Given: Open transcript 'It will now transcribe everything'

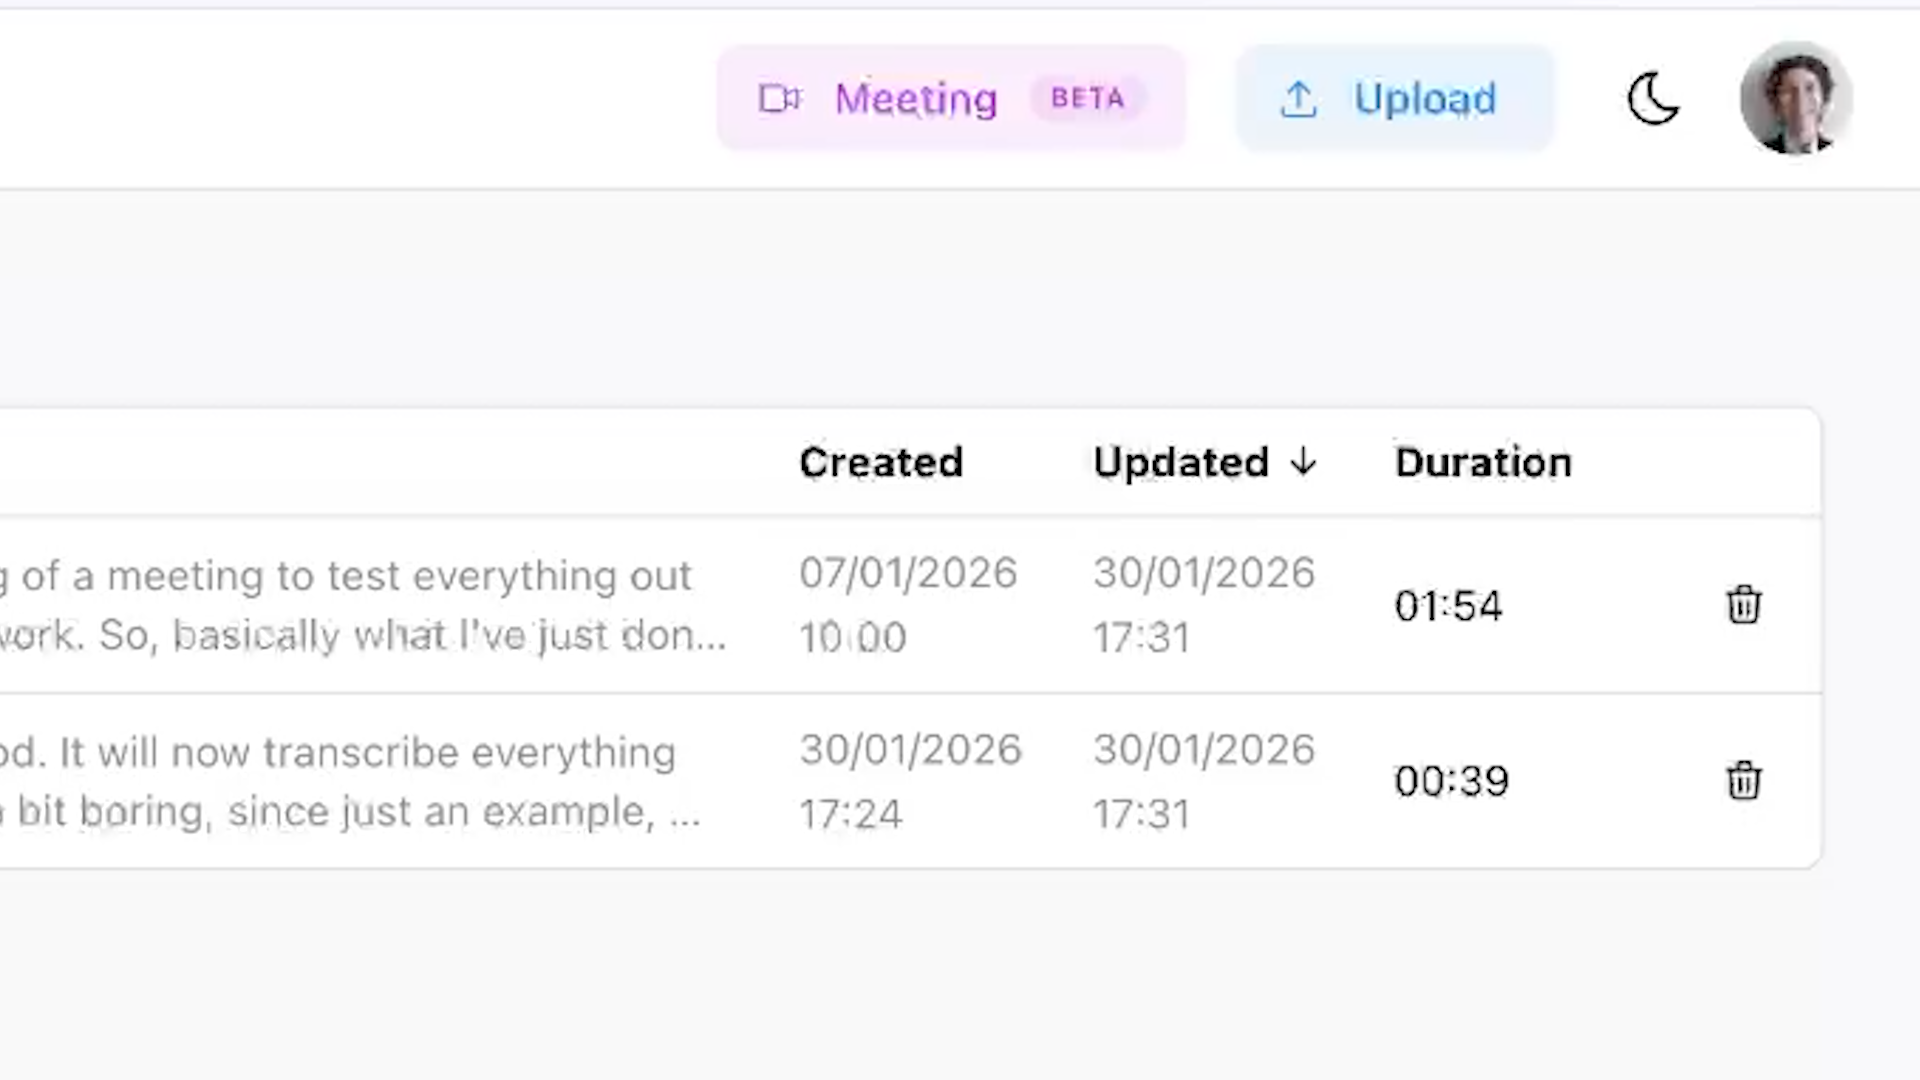Looking at the screenshot, I should [350, 781].
